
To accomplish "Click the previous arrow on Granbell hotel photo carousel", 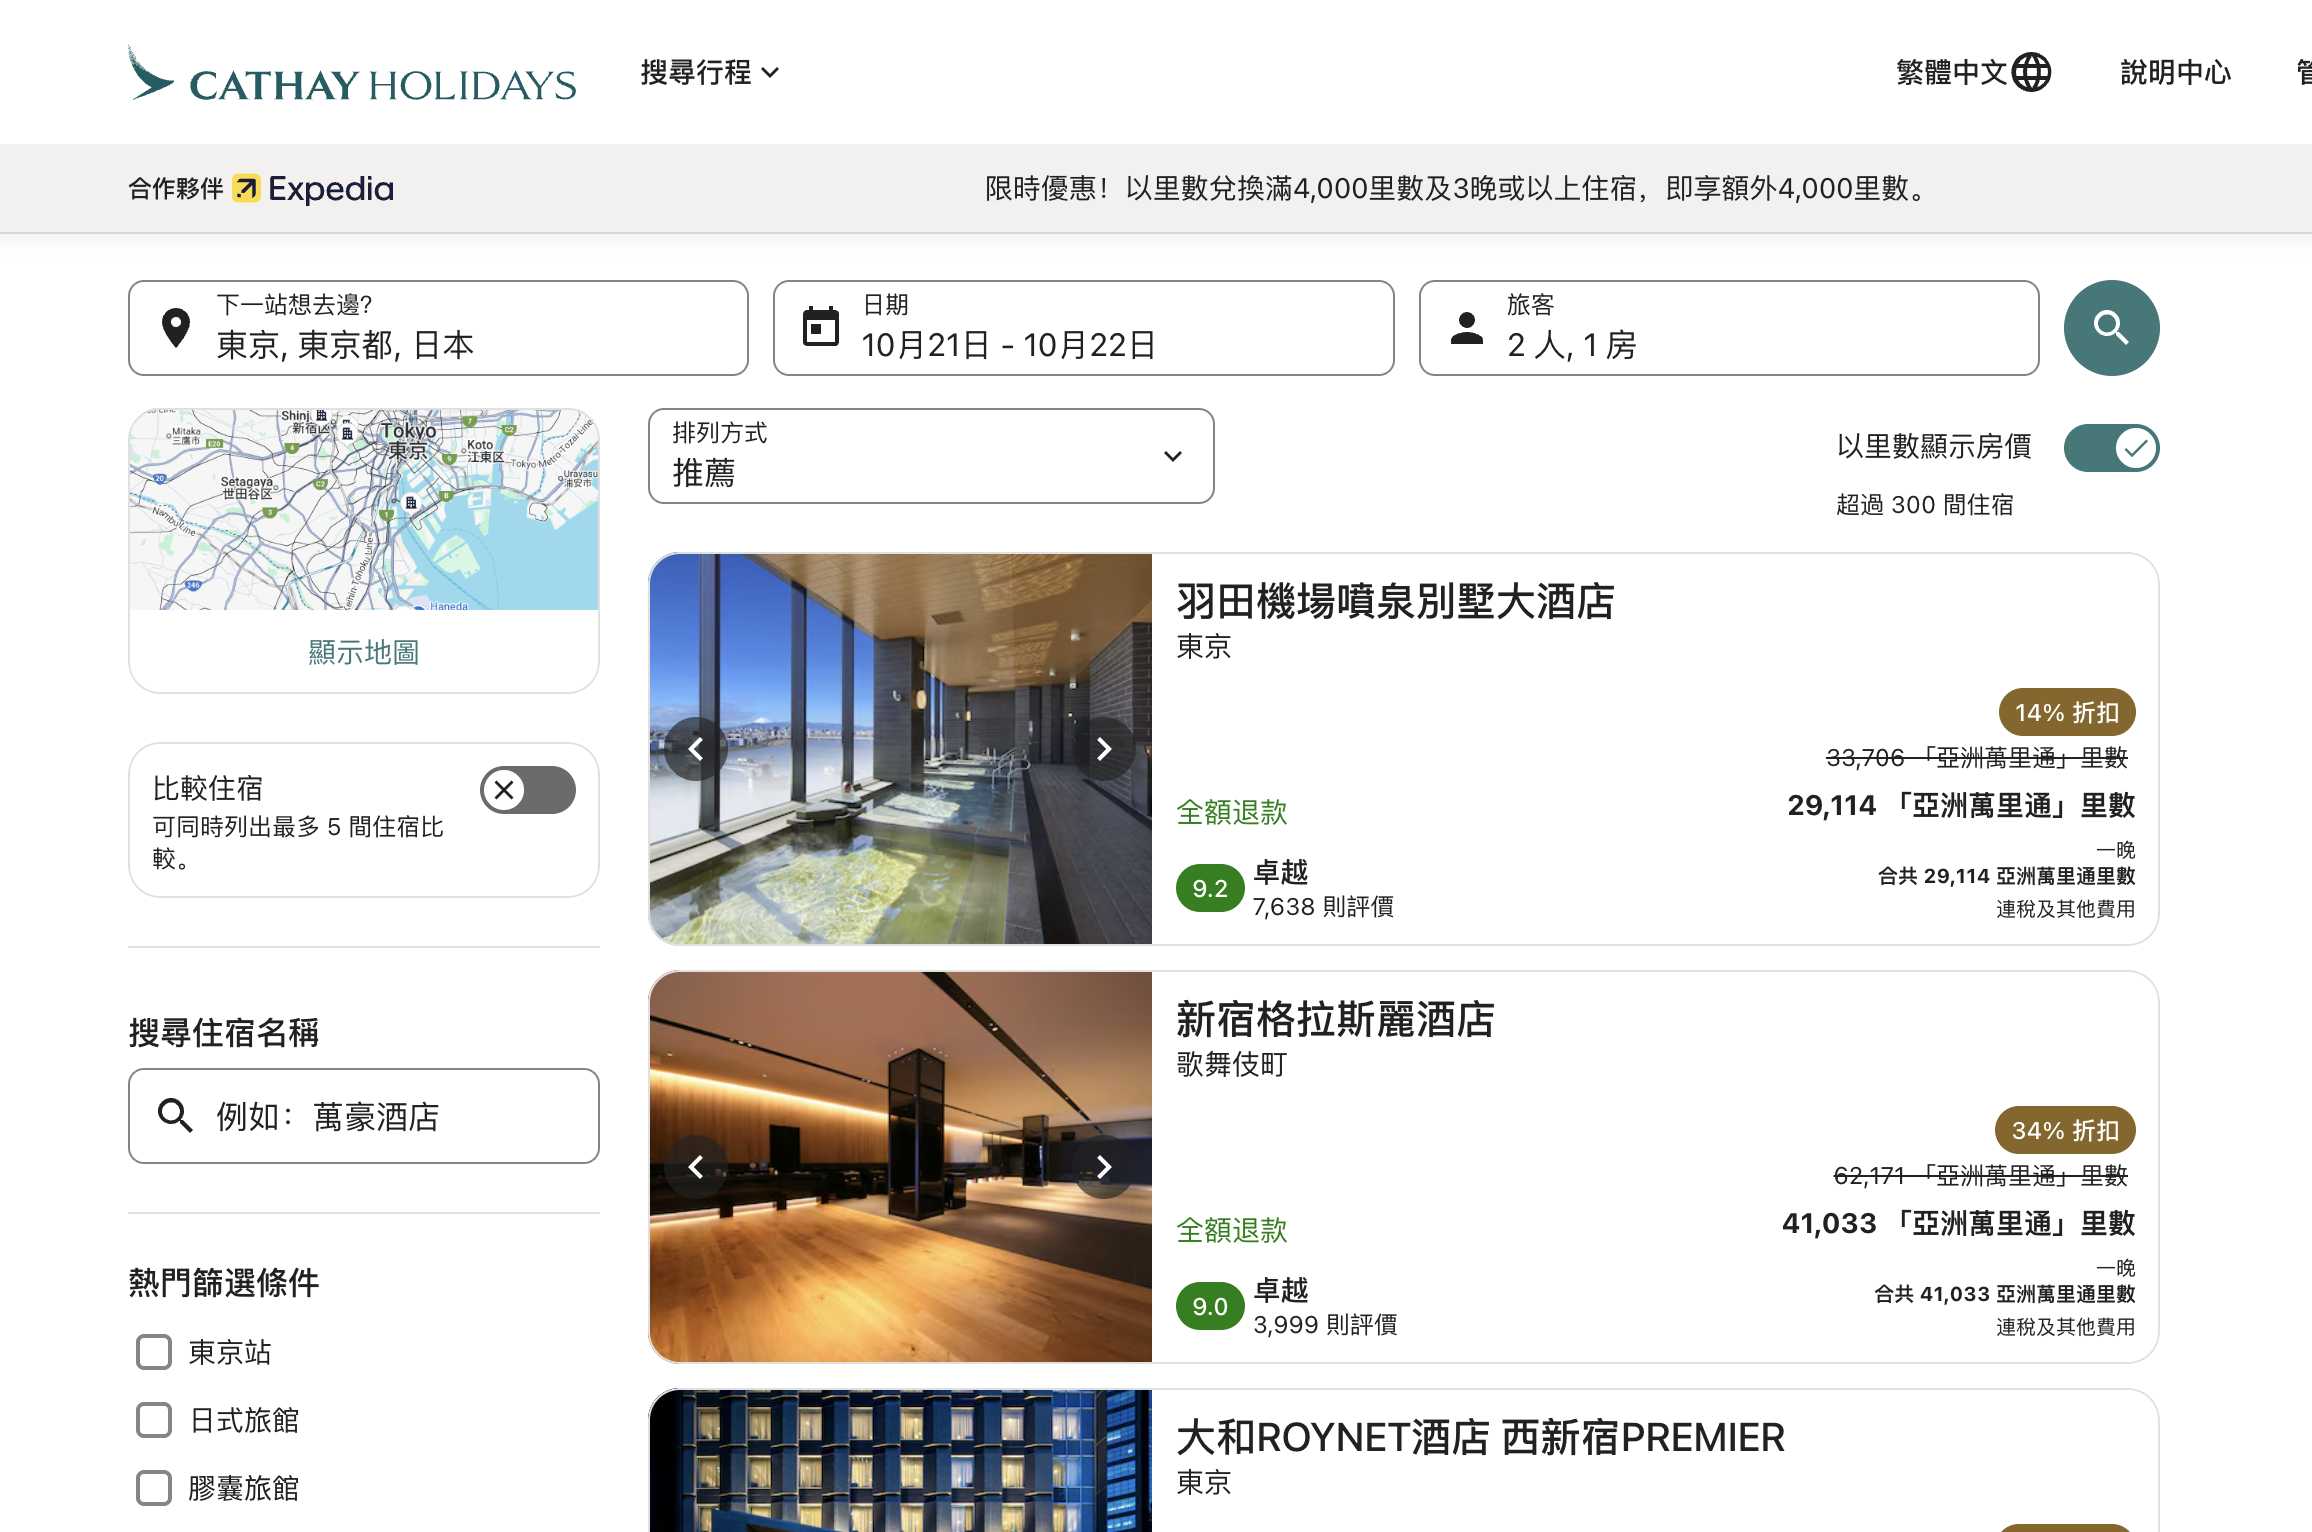I will pos(697,1167).
